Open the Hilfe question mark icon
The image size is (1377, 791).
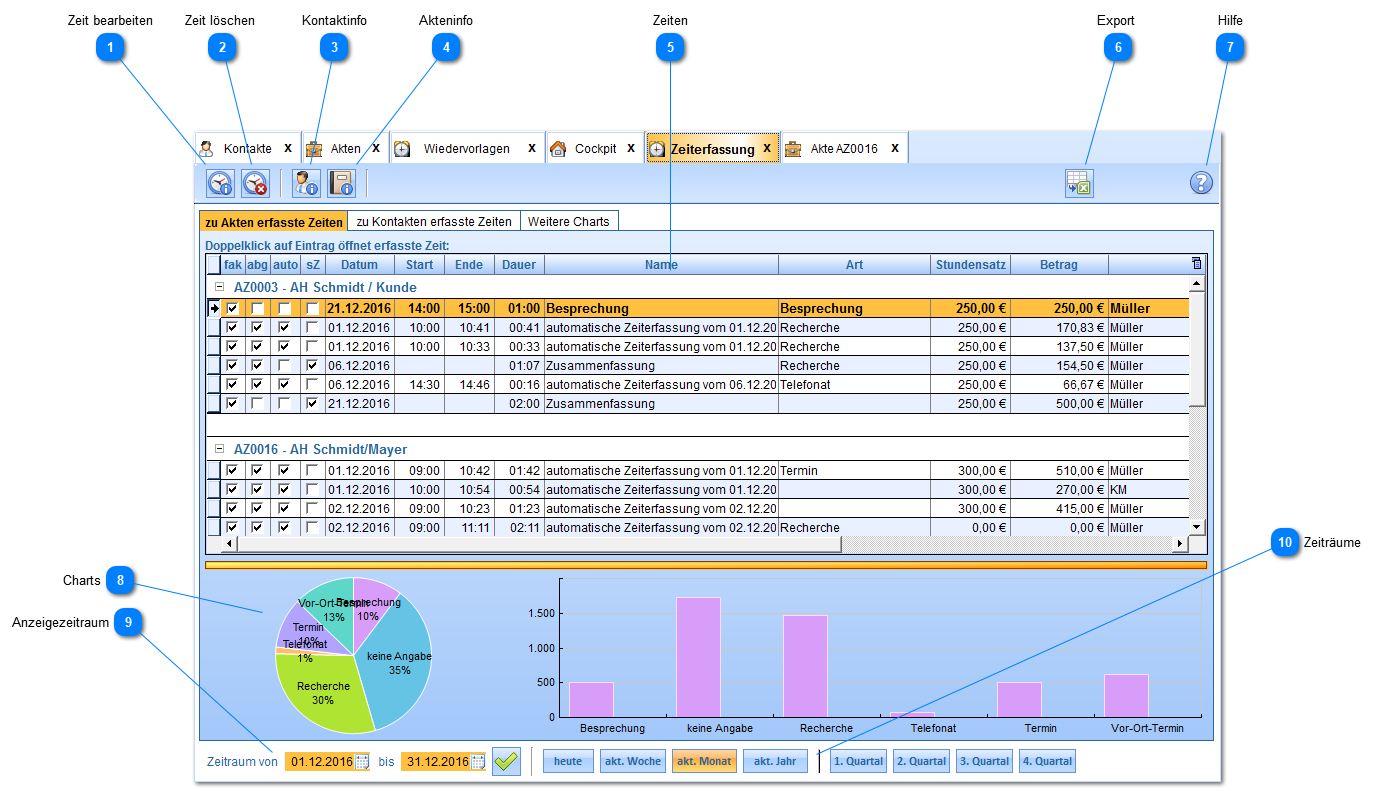tap(1201, 183)
